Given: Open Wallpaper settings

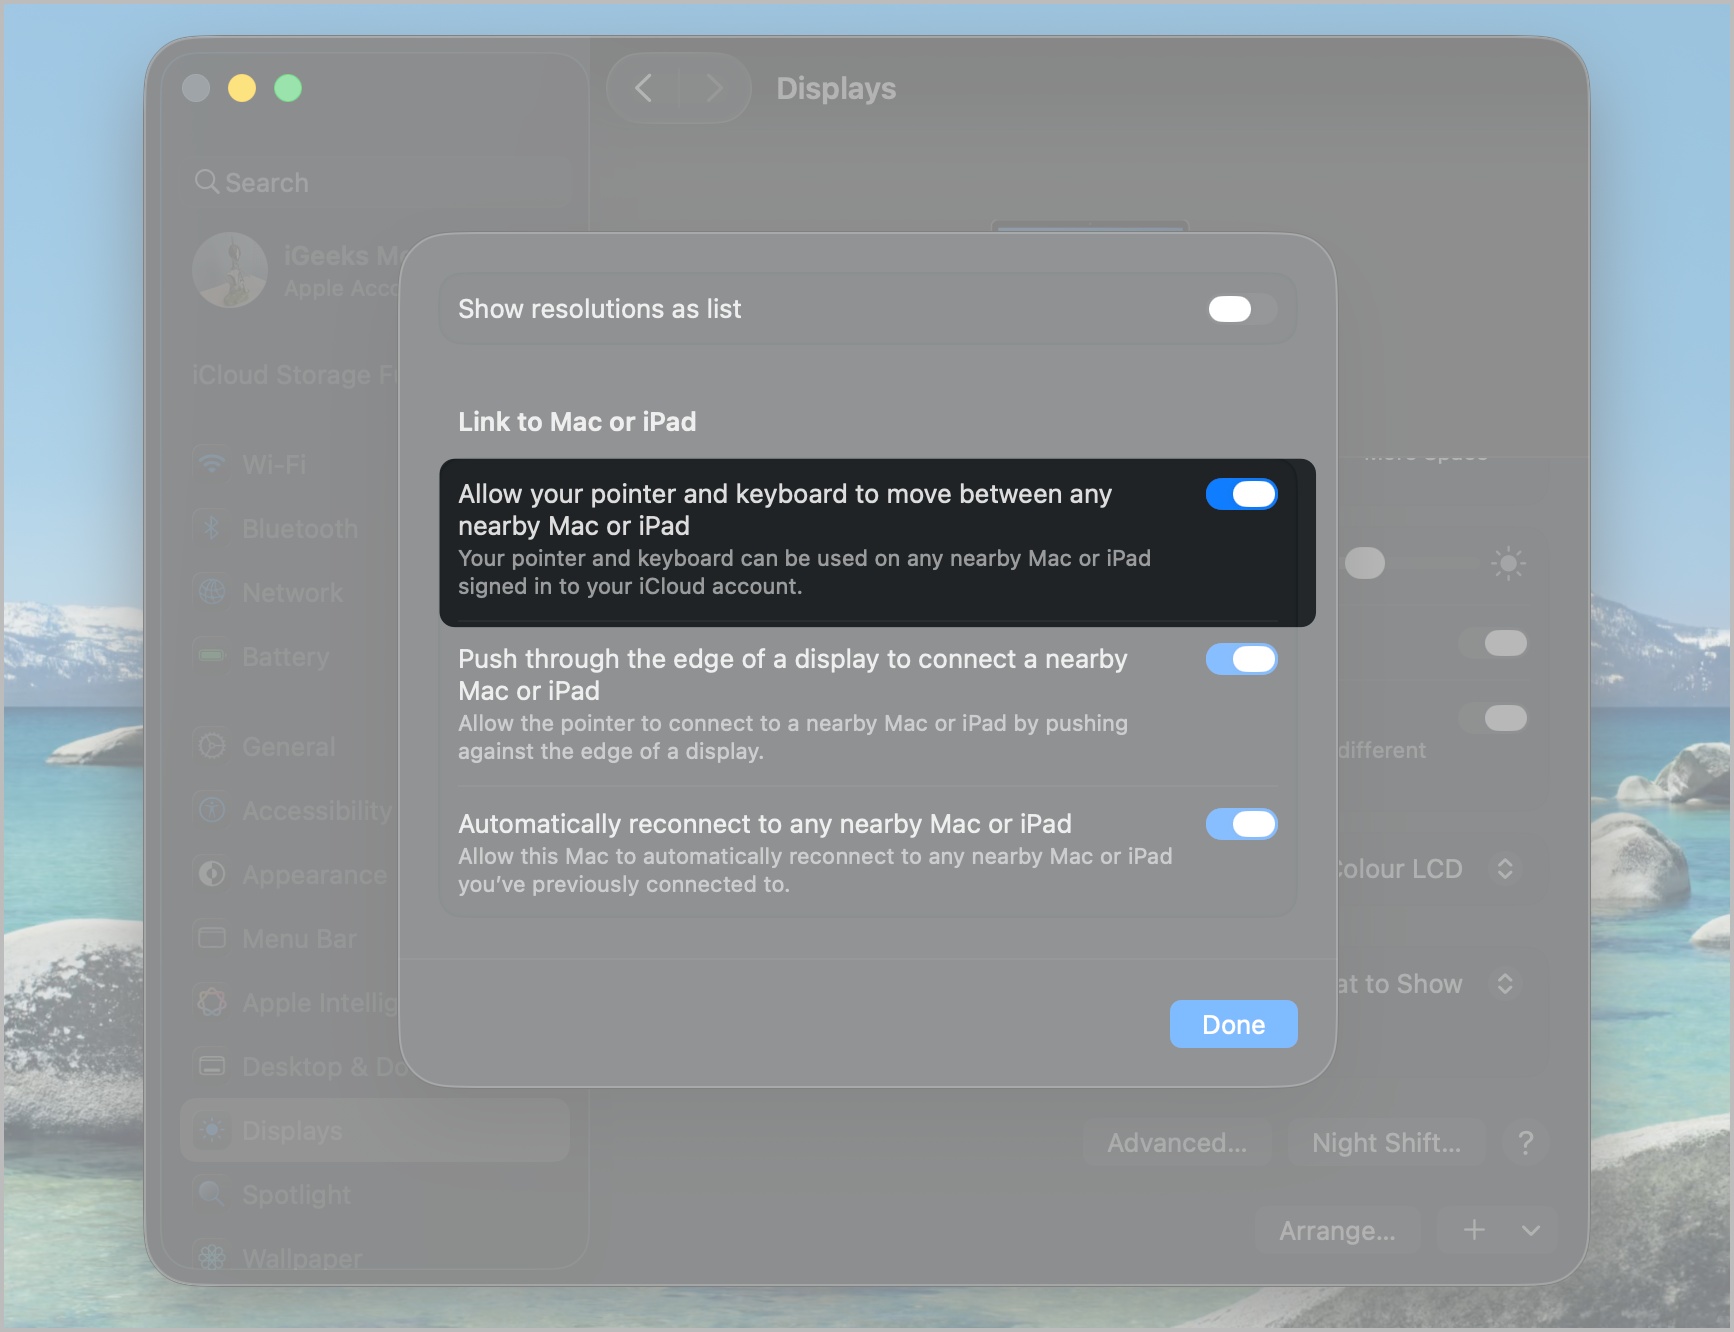Looking at the screenshot, I should point(300,1258).
